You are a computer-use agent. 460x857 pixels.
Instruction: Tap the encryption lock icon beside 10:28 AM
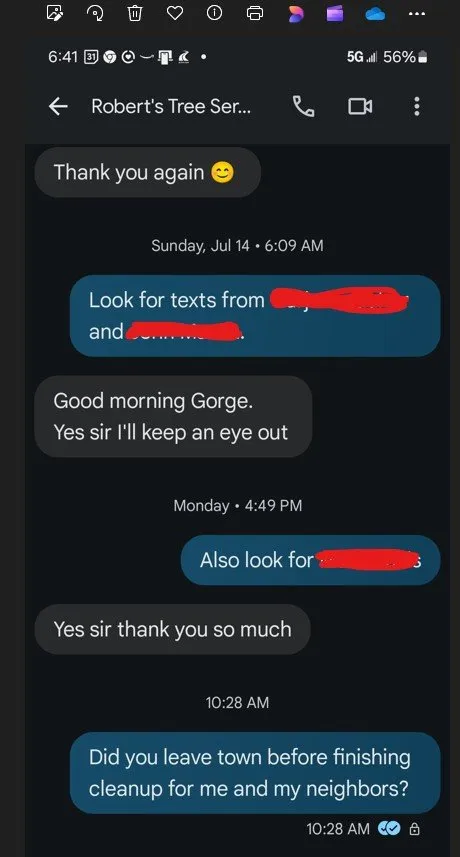(415, 829)
